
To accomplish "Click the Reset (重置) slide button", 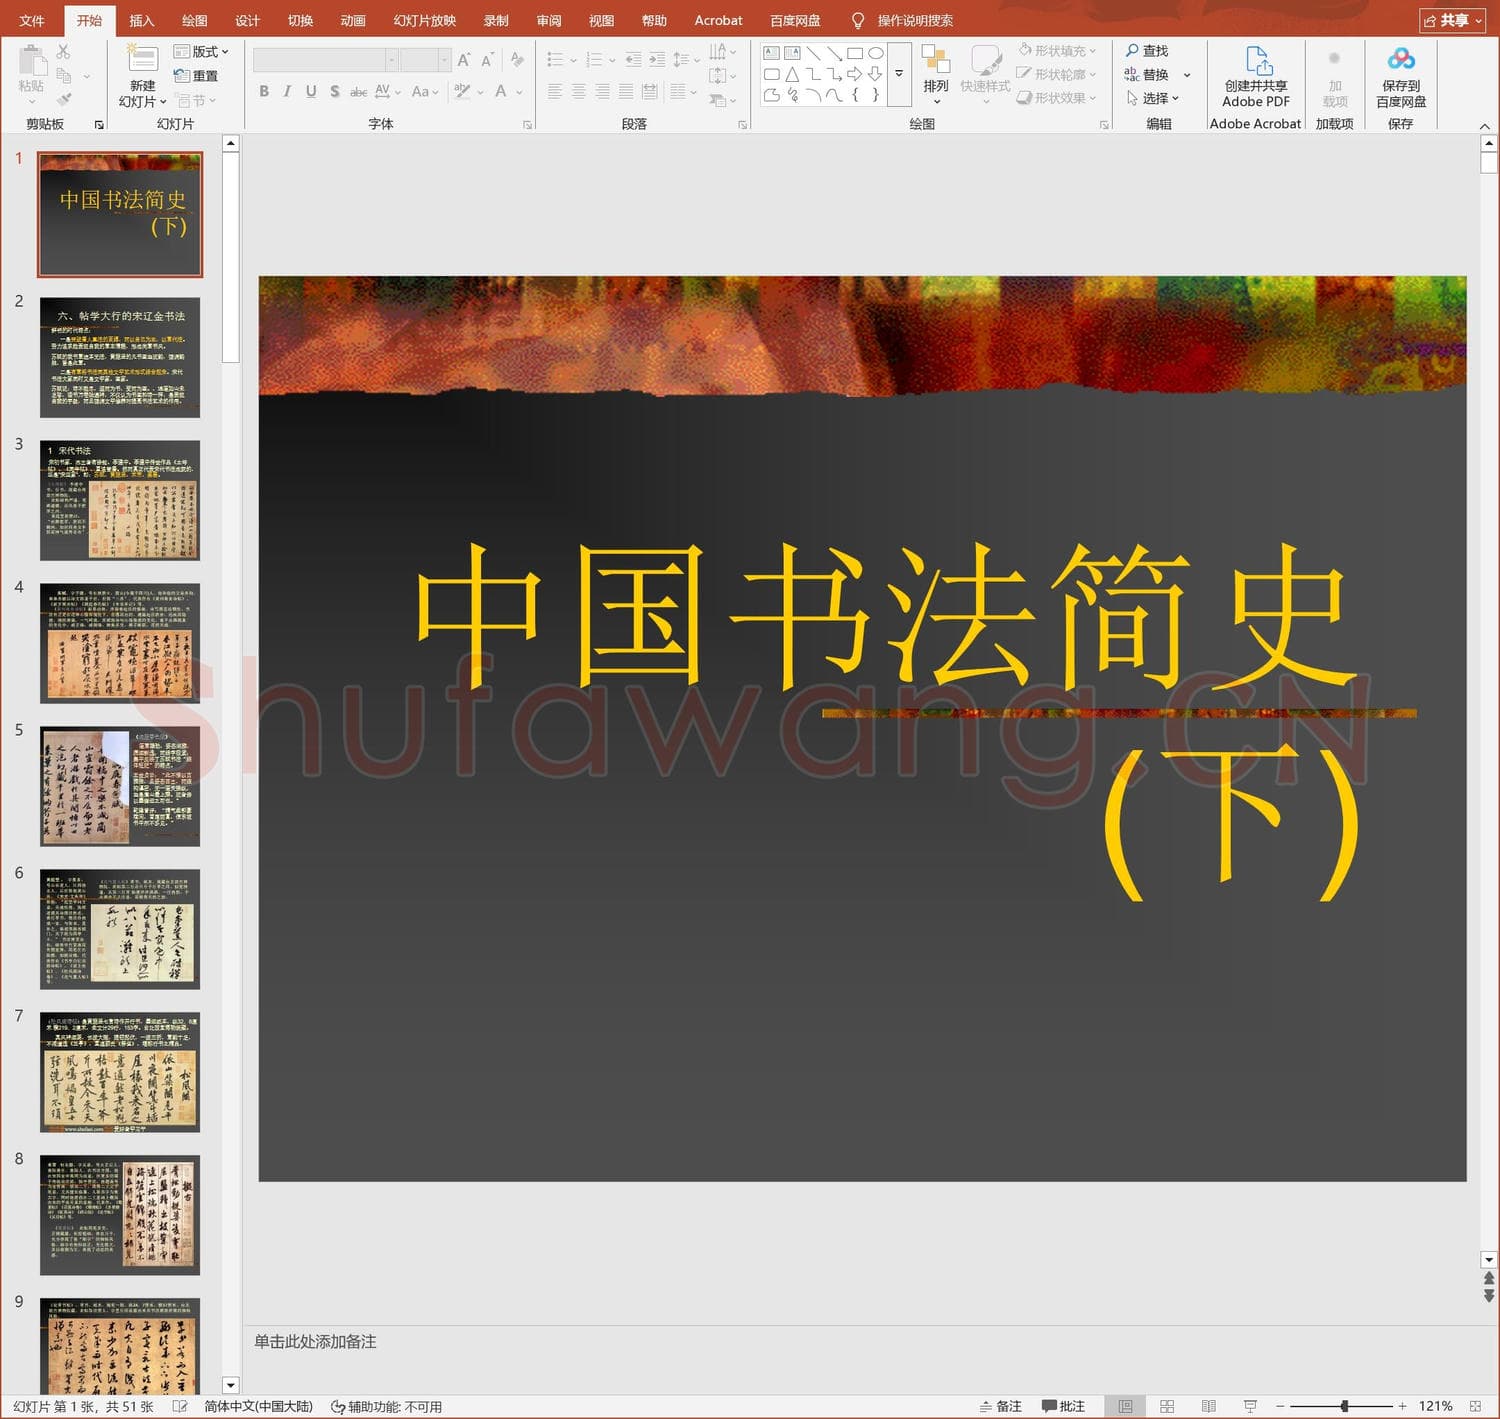I will pyautogui.click(x=196, y=76).
